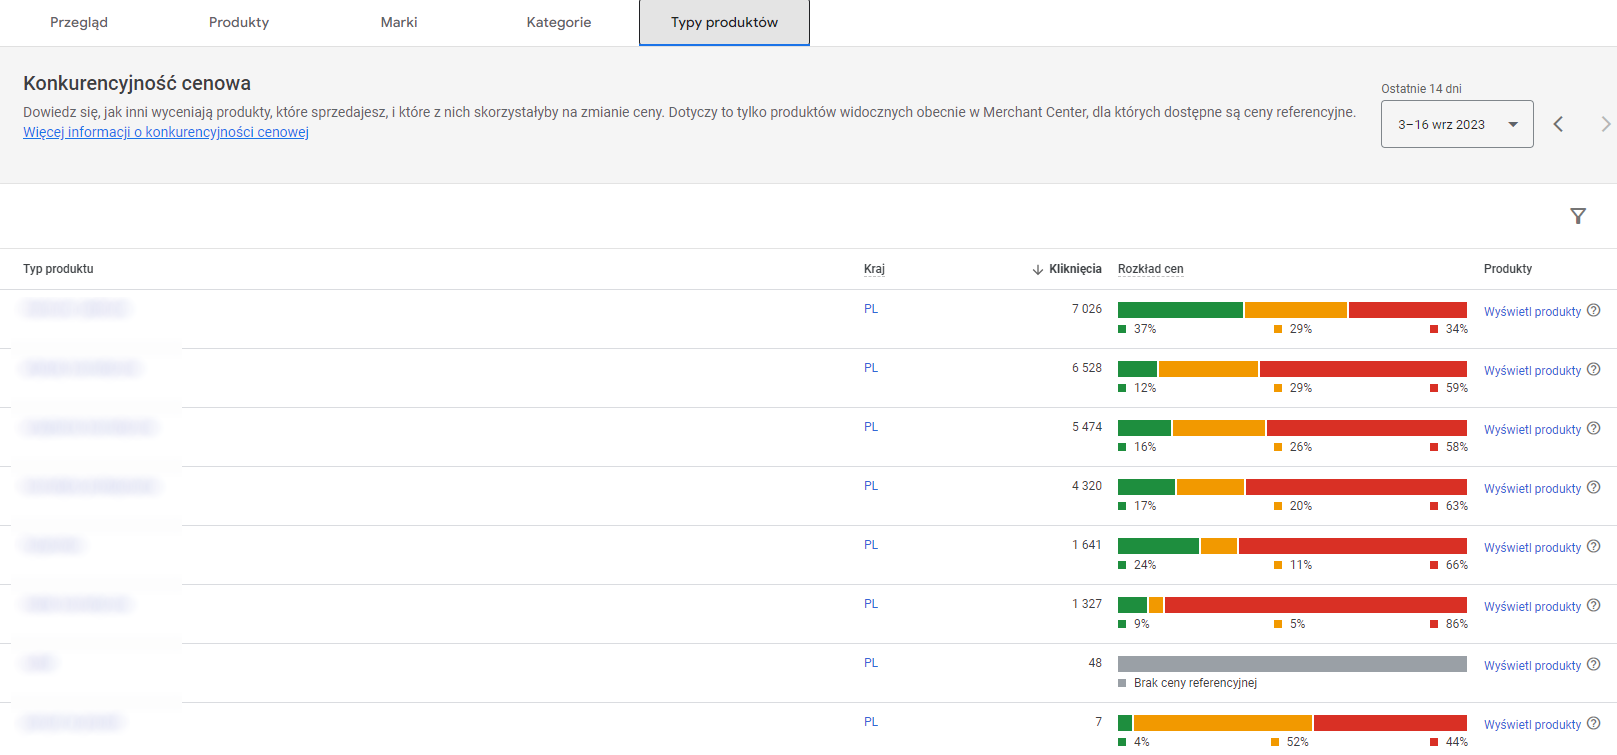Open Wyświetl produkty for 6 528 row
This screenshot has width=1617, height=755.
[1532, 371]
